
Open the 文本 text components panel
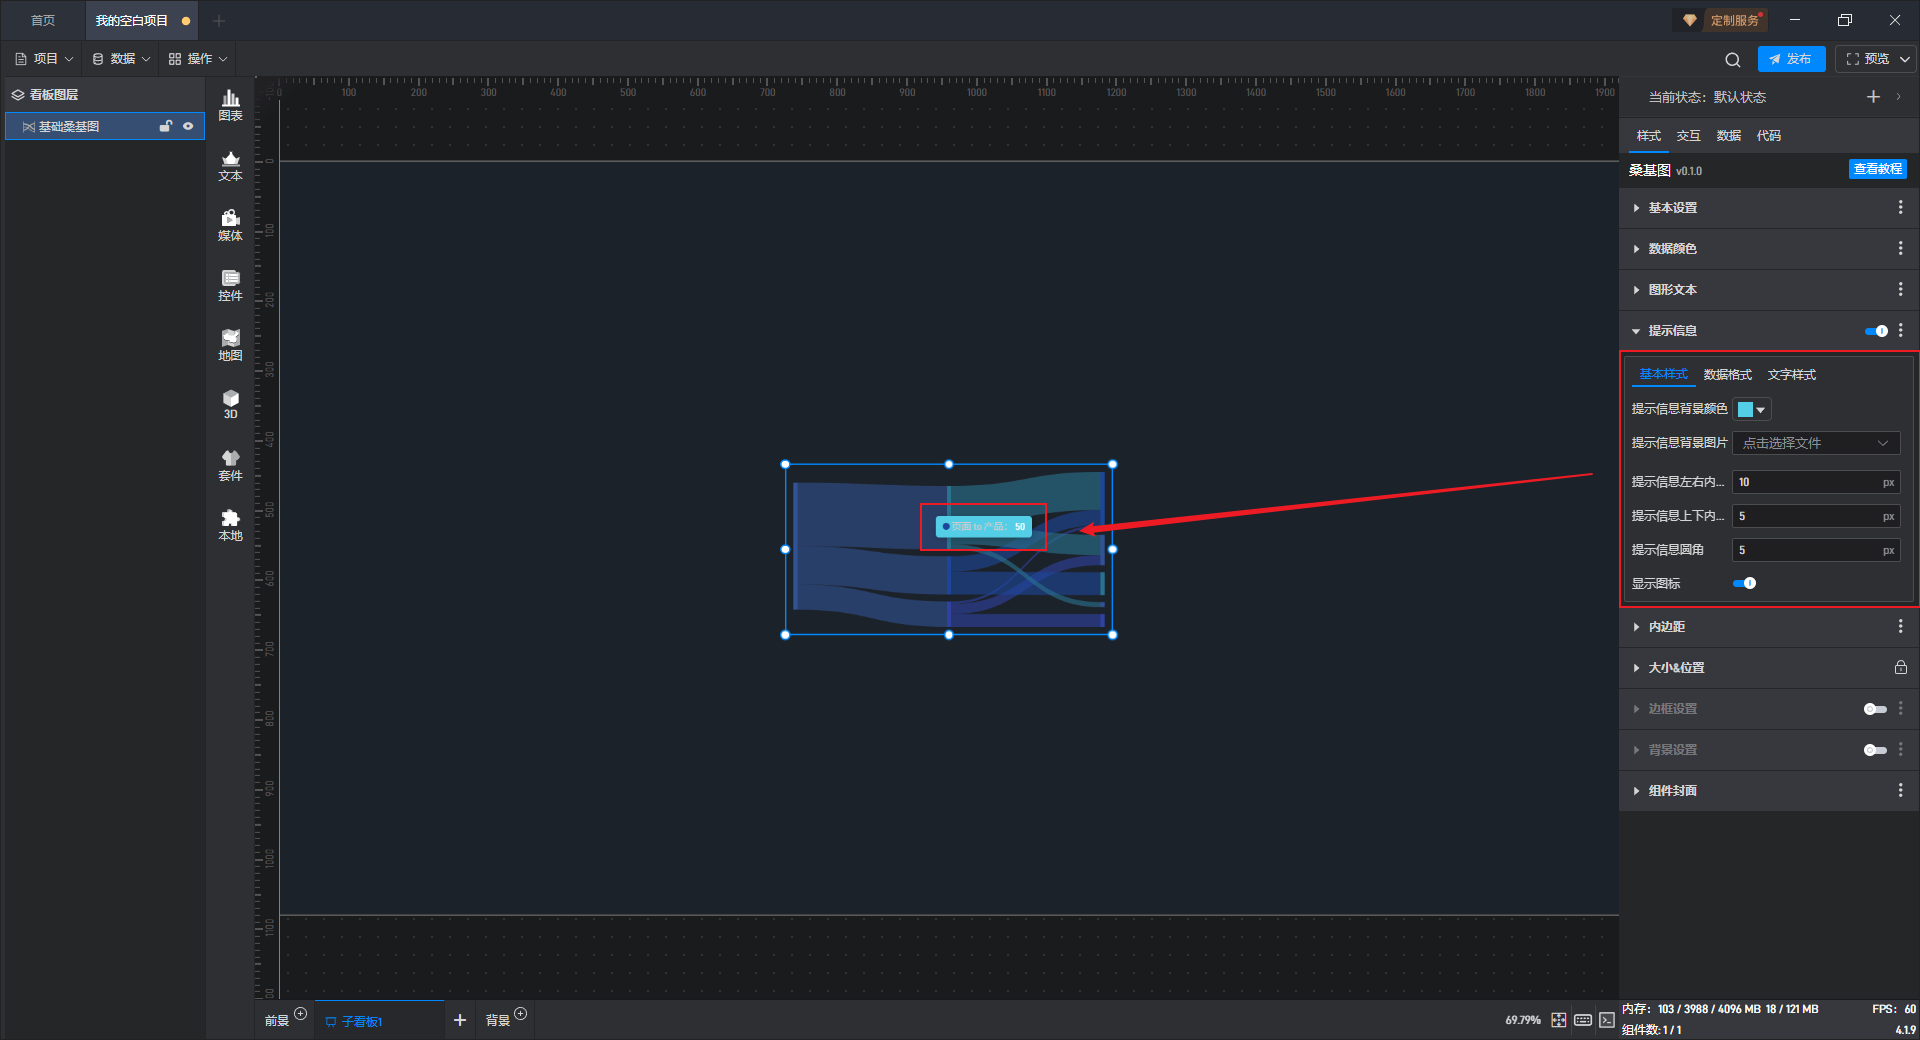pyautogui.click(x=230, y=165)
